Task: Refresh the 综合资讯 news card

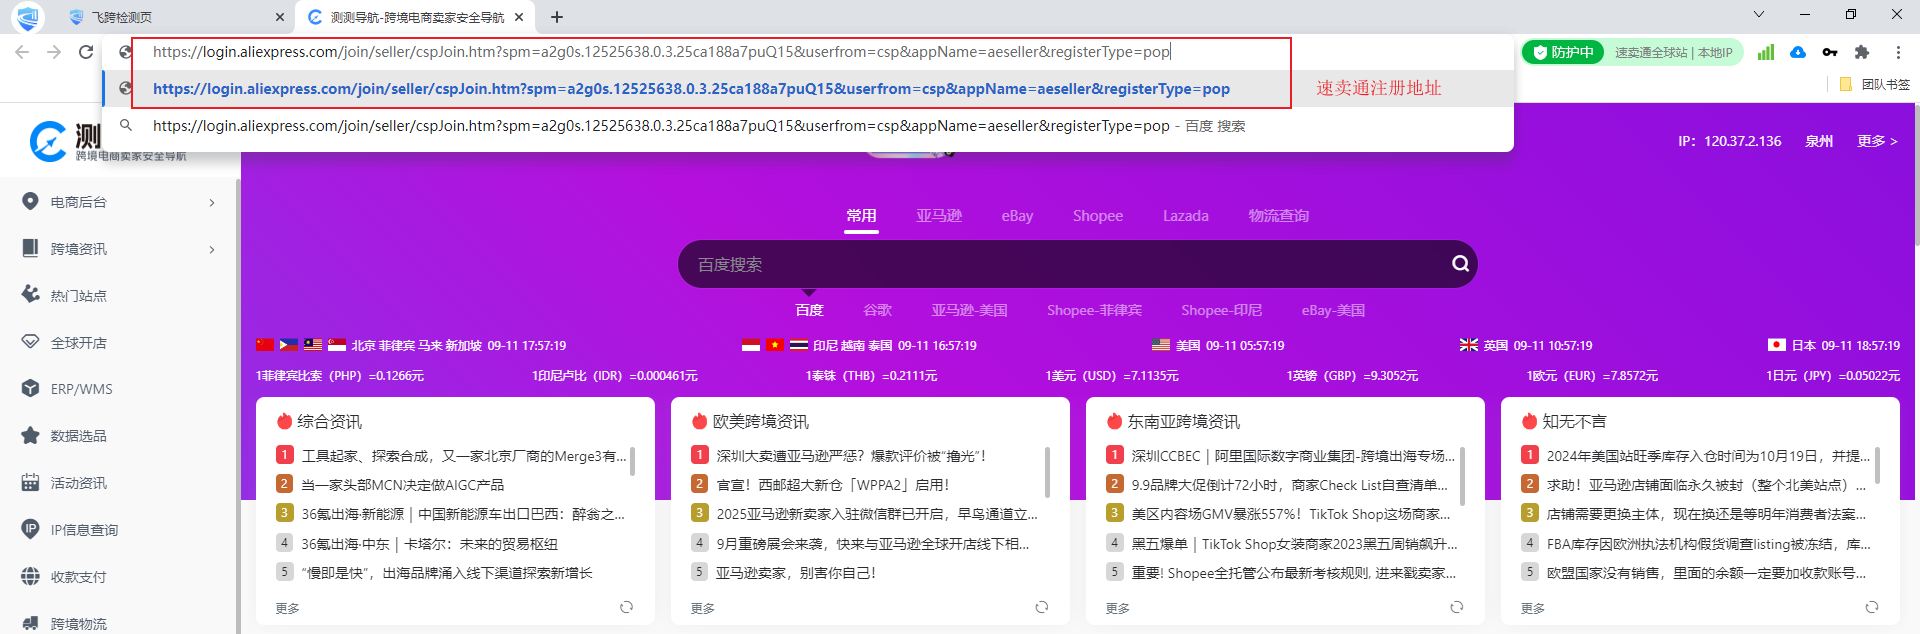Action: pos(626,607)
